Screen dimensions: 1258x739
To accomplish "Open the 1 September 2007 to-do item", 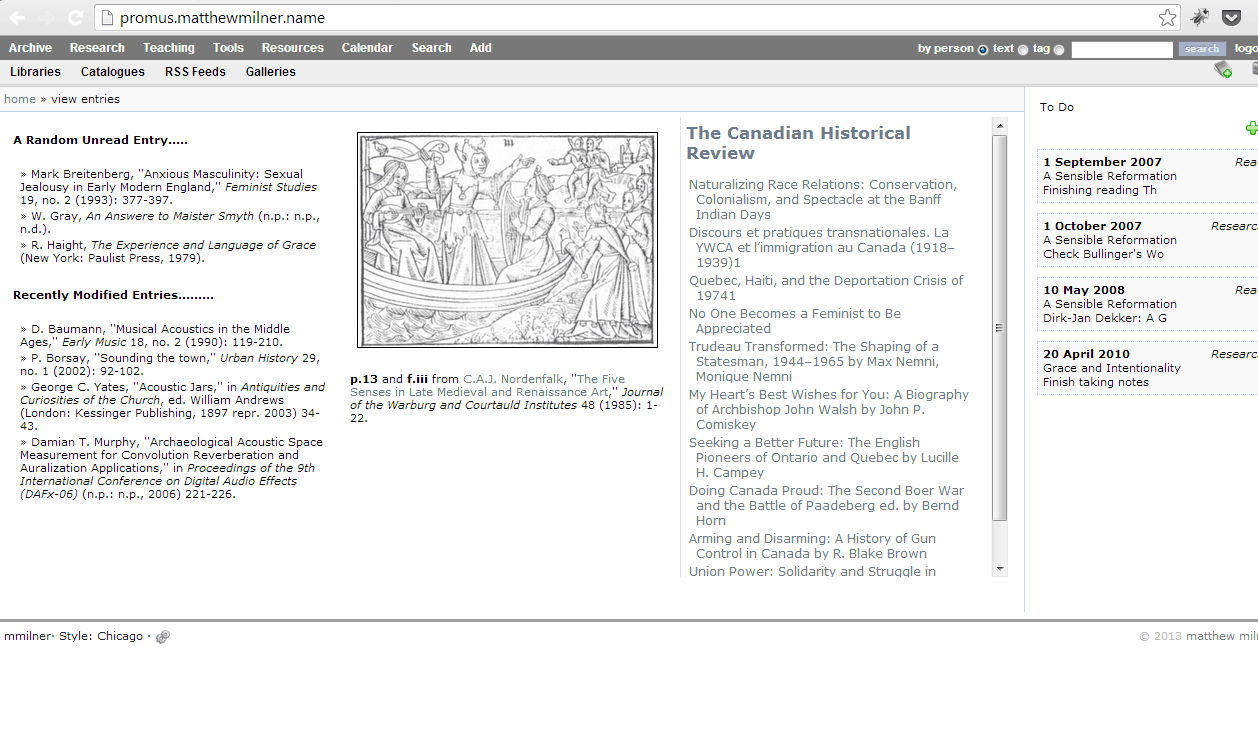I will pos(1147,175).
